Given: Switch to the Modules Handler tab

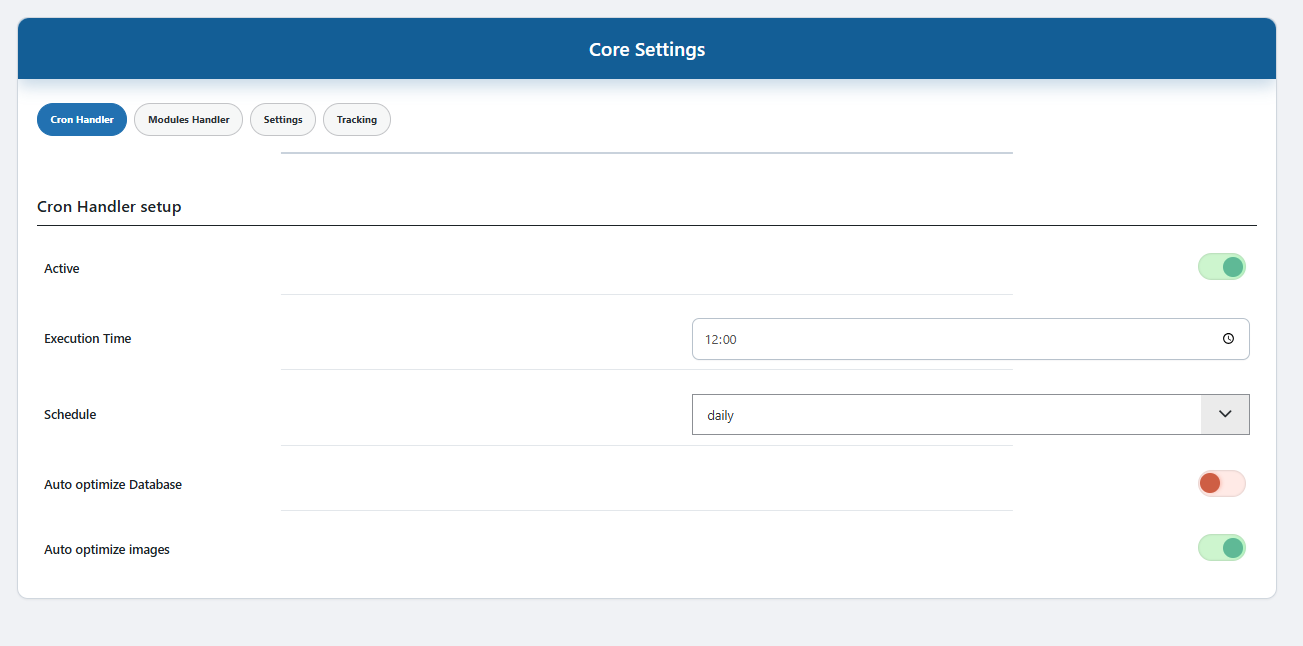Looking at the screenshot, I should (188, 120).
